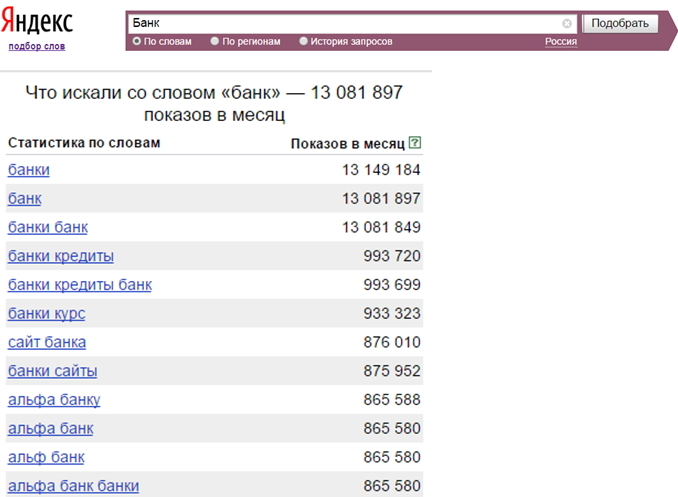
Task: Clear the search field with the X icon
Action: click(566, 23)
